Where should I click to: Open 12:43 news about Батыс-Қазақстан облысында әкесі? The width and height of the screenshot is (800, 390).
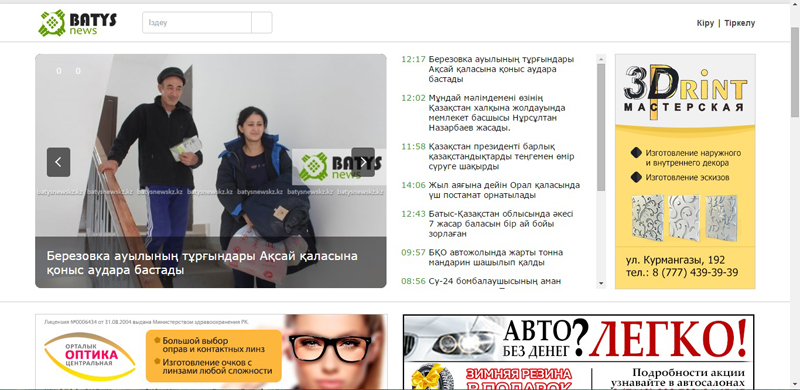[x=501, y=224]
